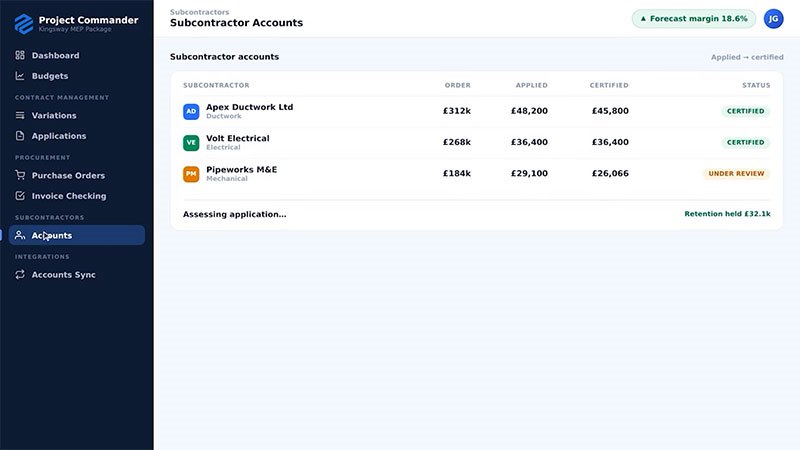Open the JG user profile avatar

773,19
